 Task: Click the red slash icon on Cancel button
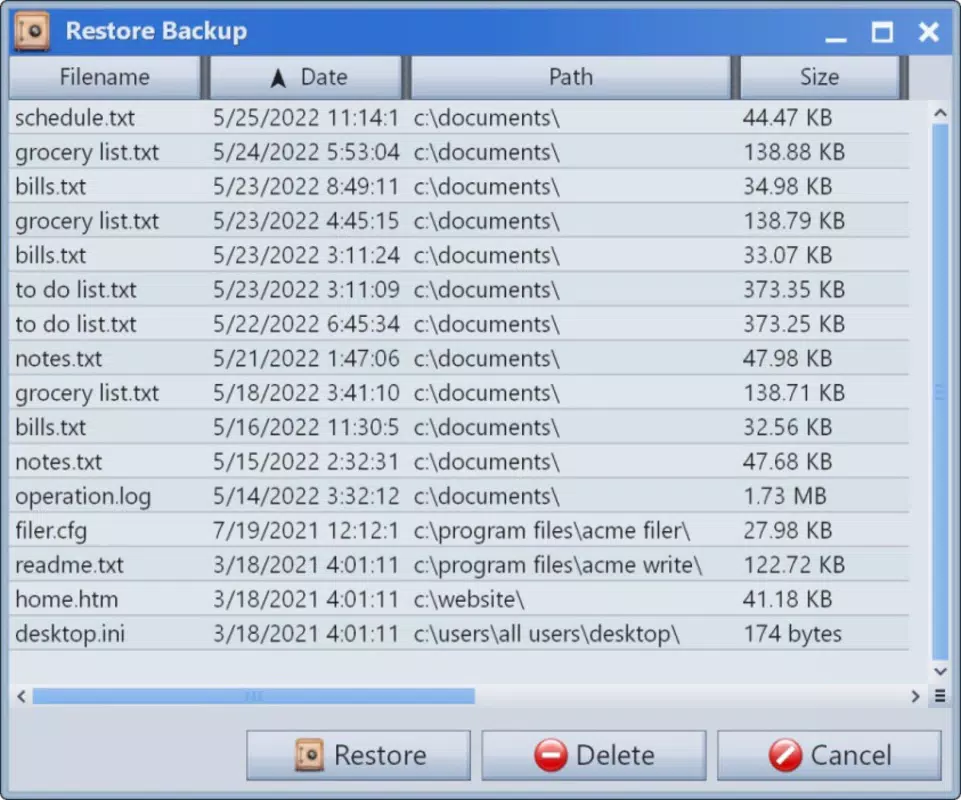click(785, 755)
